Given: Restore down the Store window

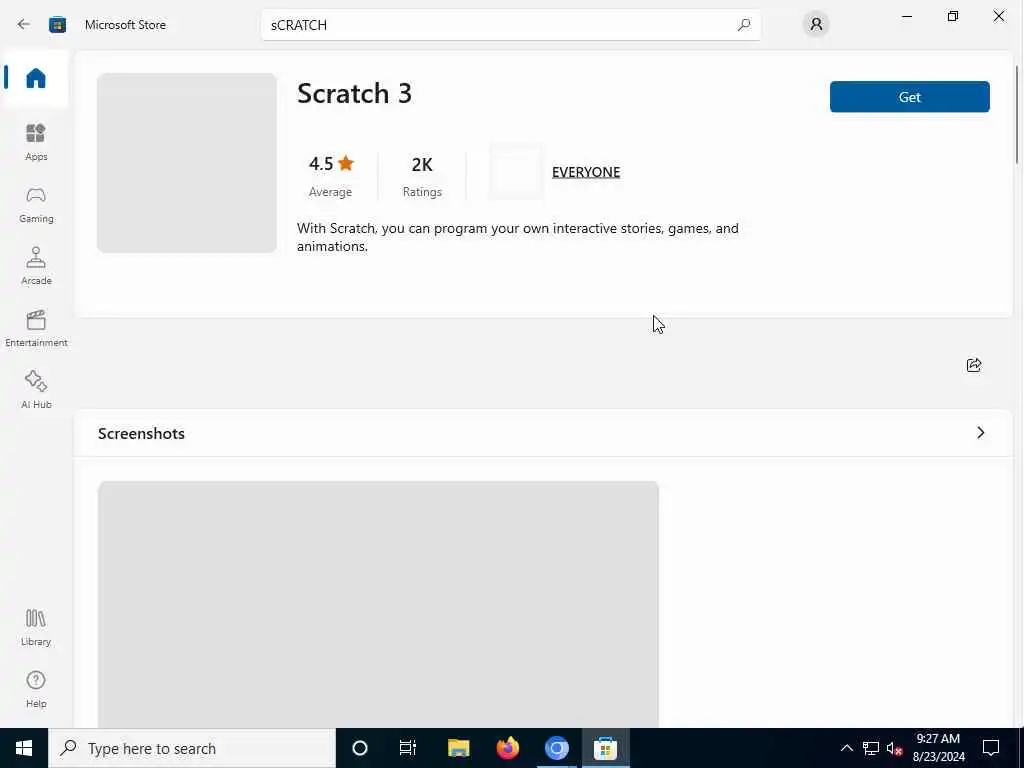Looking at the screenshot, I should tap(953, 16).
